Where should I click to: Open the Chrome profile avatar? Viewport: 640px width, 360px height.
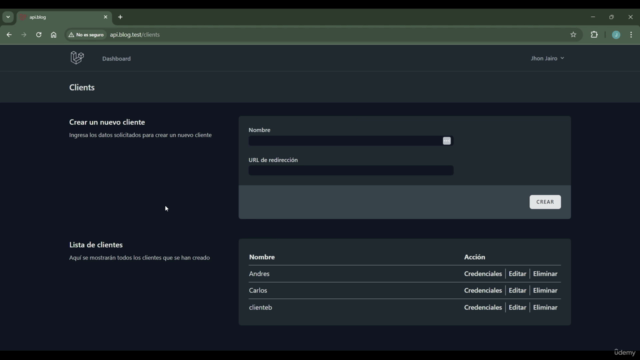pos(616,35)
